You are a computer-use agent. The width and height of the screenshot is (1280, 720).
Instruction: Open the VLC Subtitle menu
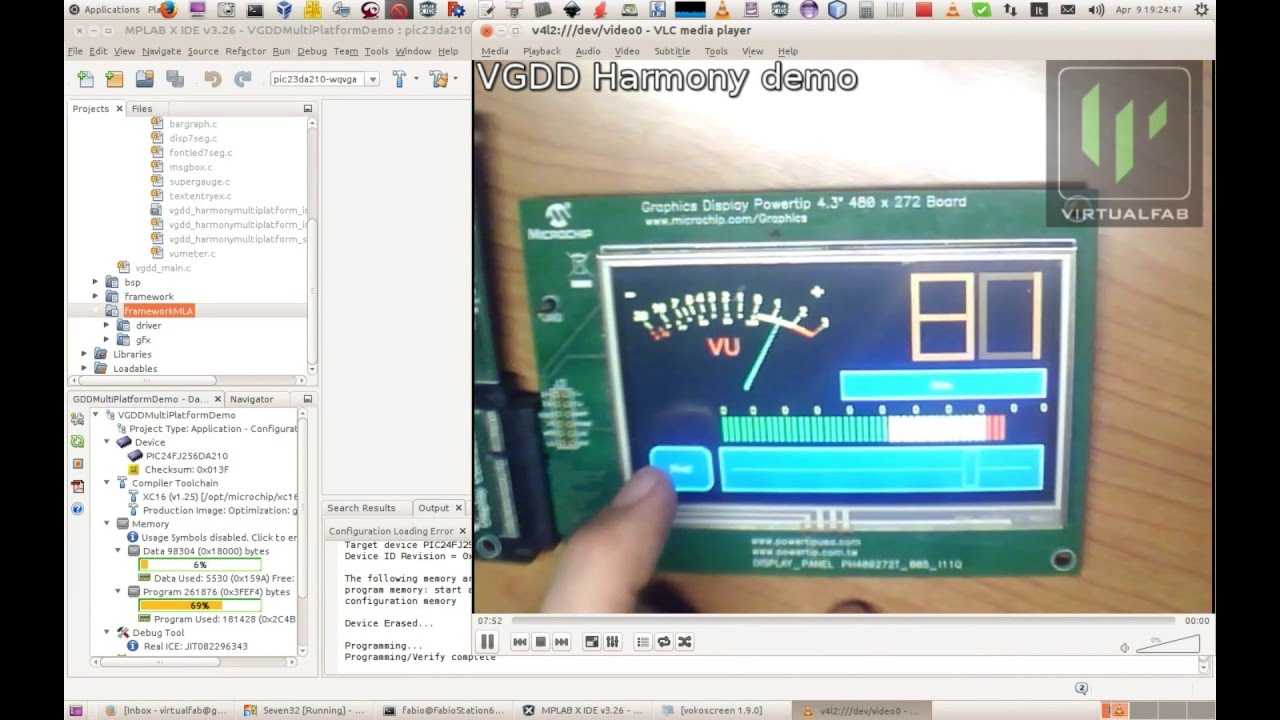coord(672,51)
